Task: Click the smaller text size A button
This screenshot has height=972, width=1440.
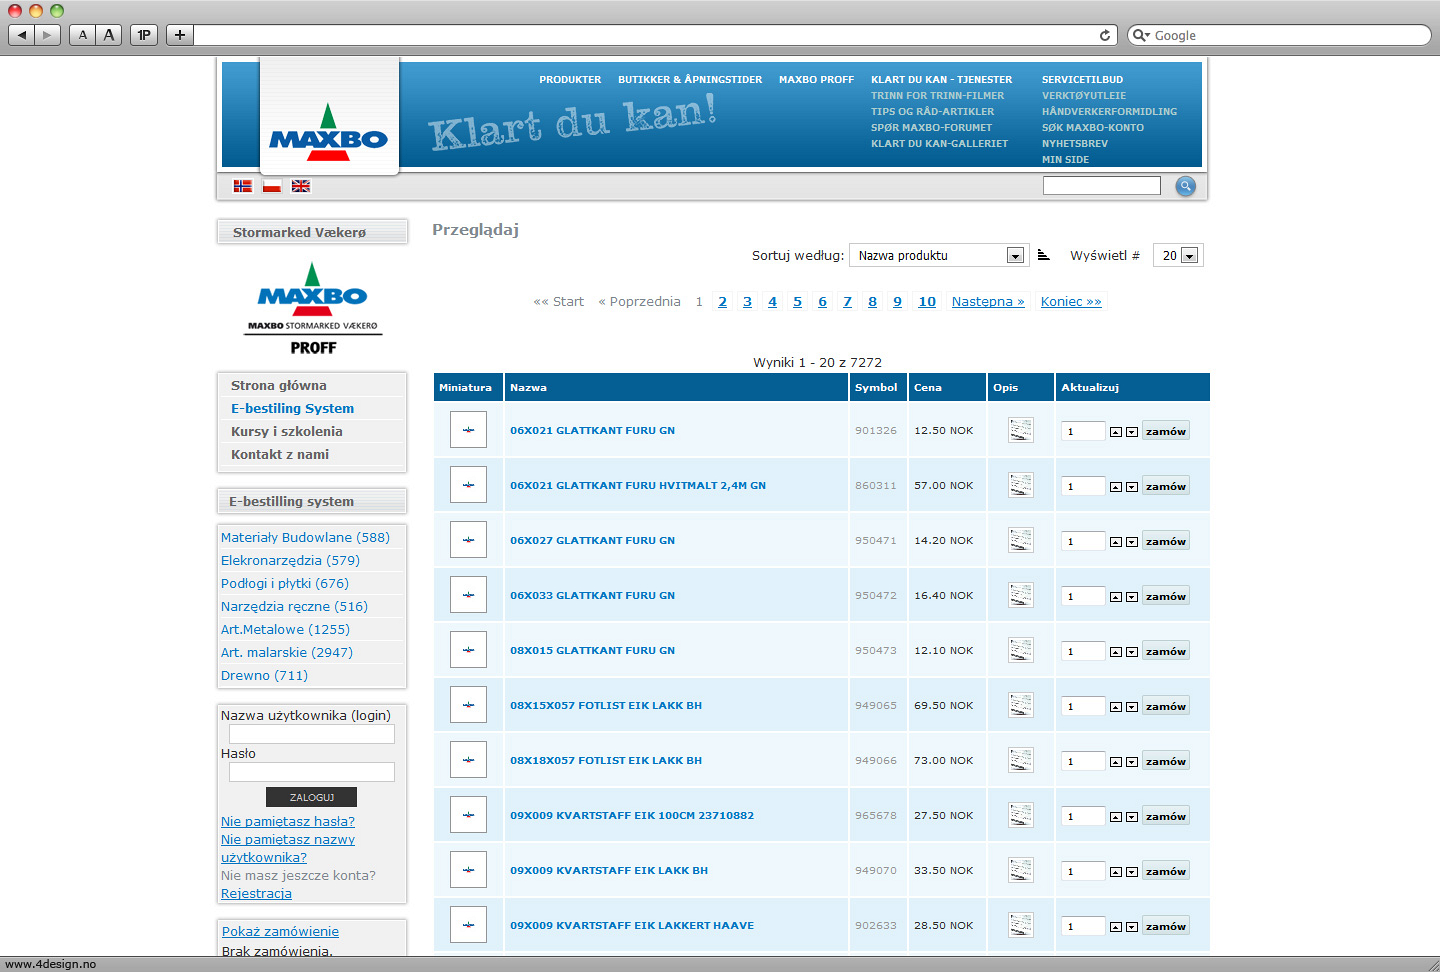Action: pos(83,35)
